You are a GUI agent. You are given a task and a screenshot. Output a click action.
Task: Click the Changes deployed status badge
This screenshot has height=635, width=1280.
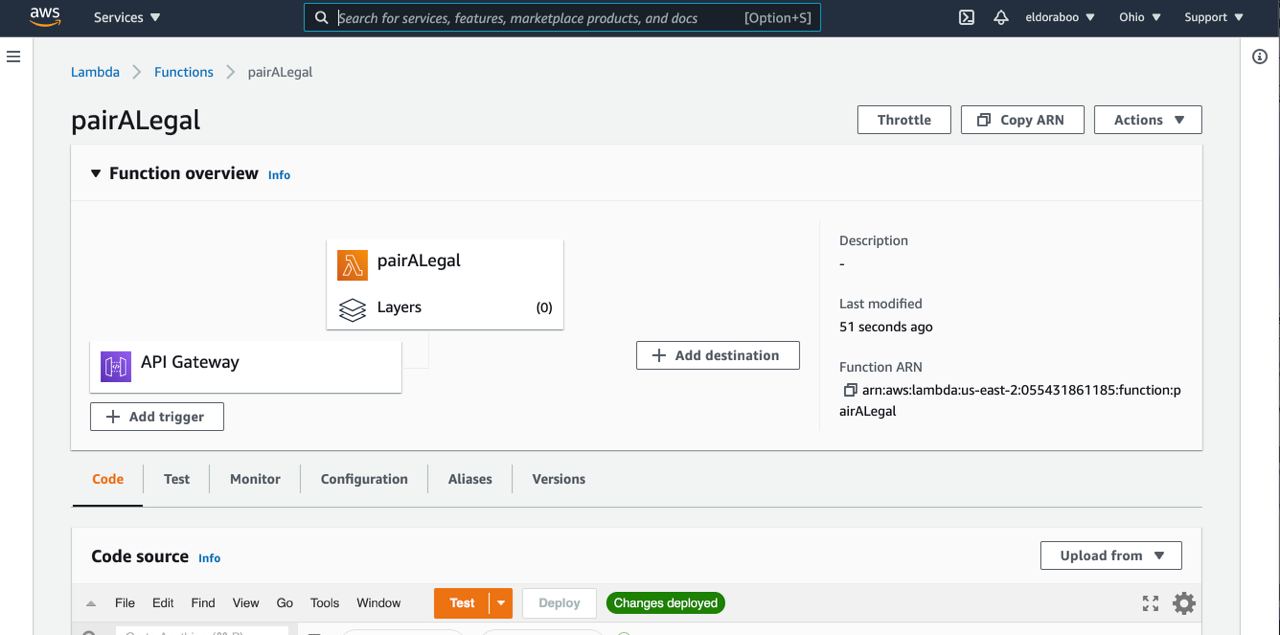(666, 603)
